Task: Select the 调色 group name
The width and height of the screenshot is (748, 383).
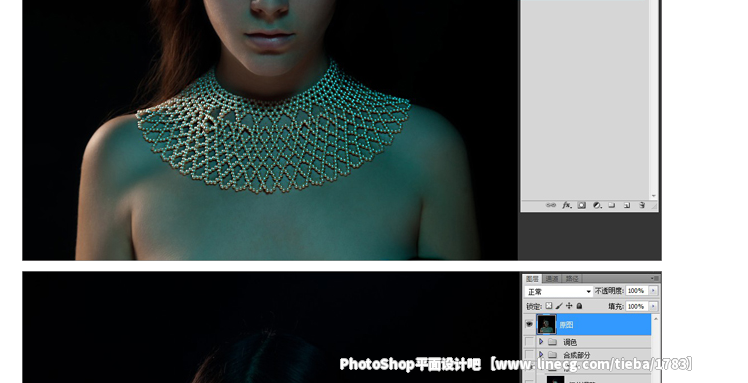Action: tap(570, 342)
